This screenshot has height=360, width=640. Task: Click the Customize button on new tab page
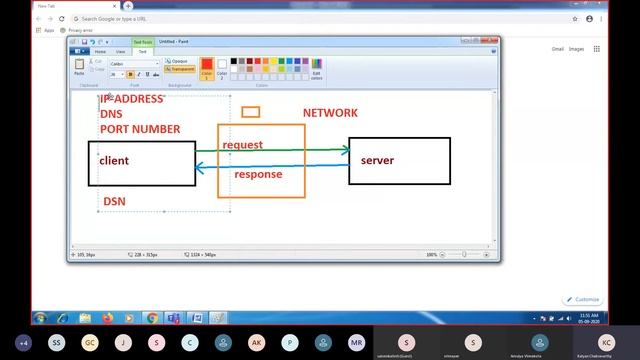583,299
